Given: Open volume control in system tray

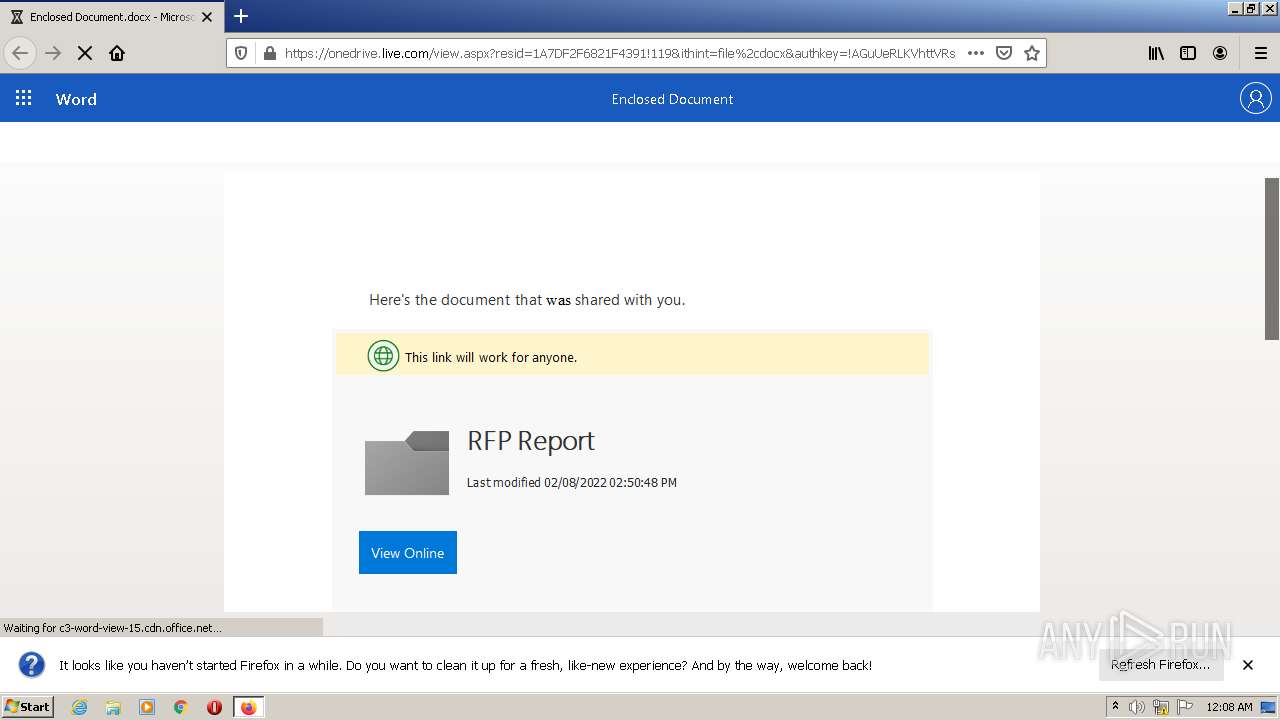Looking at the screenshot, I should [1136, 707].
